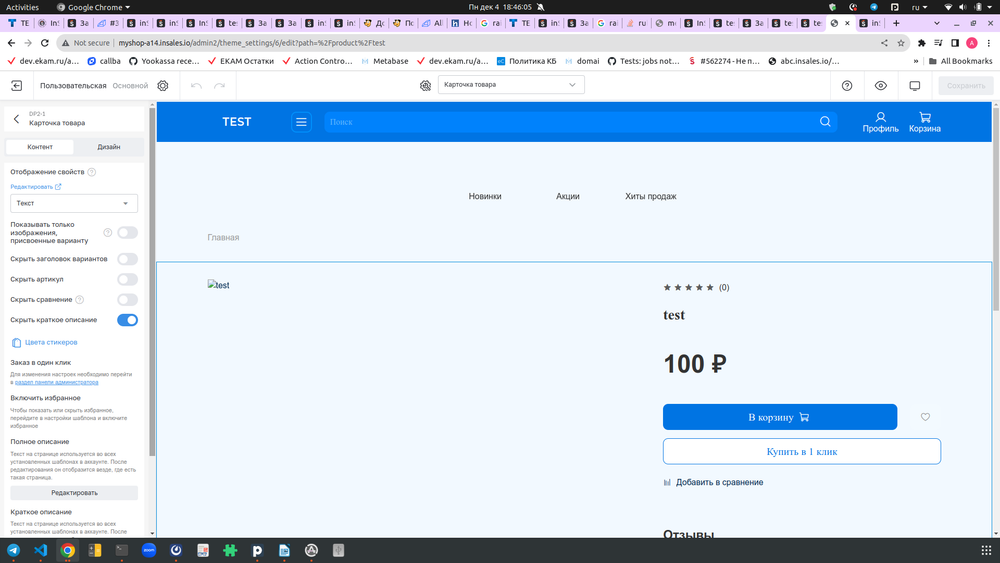Image resolution: width=1000 pixels, height=563 pixels.
Task: Toggle 'Скрыть краткое описание' switch off
Action: click(x=127, y=320)
